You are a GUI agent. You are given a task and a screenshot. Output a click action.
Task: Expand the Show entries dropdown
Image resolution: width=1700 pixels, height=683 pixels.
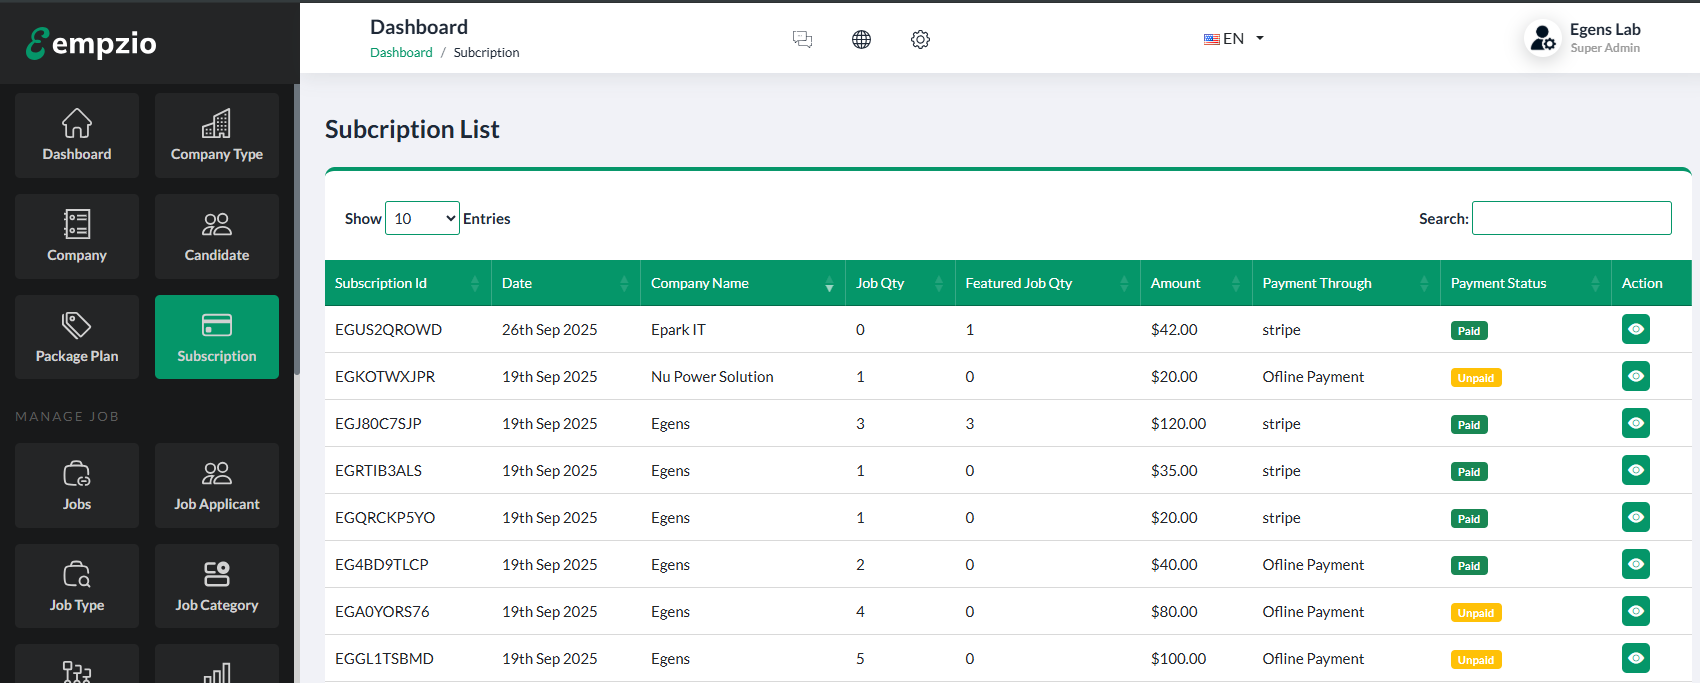(422, 218)
